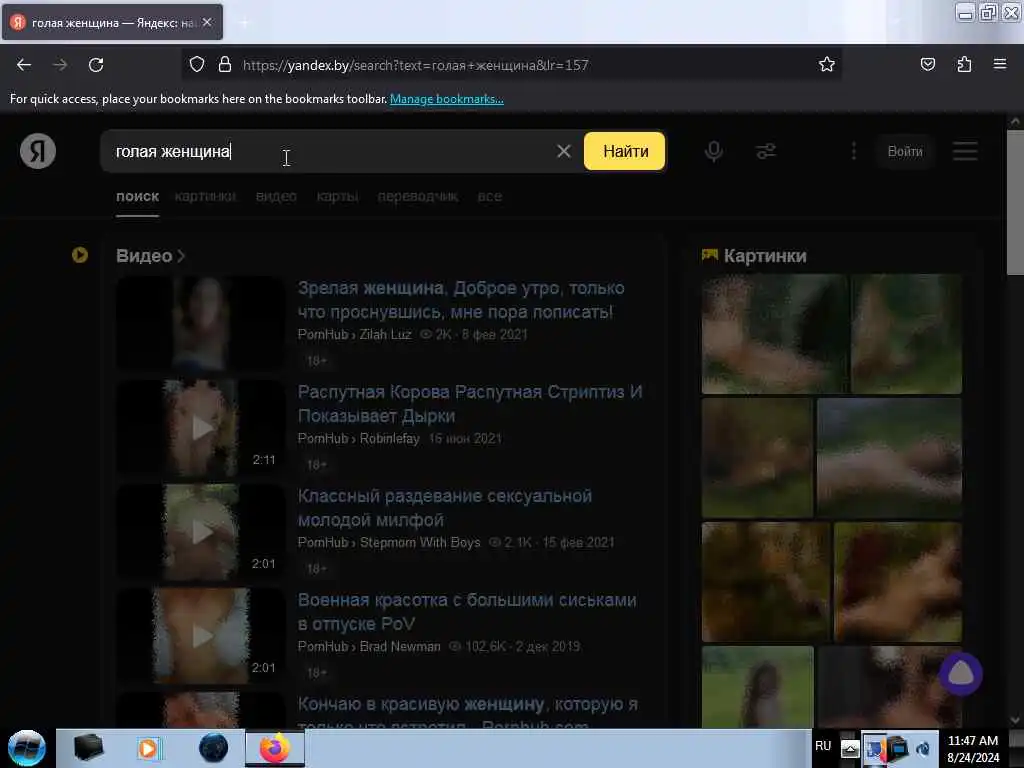Open the tracking protection shield icon

pos(197,65)
